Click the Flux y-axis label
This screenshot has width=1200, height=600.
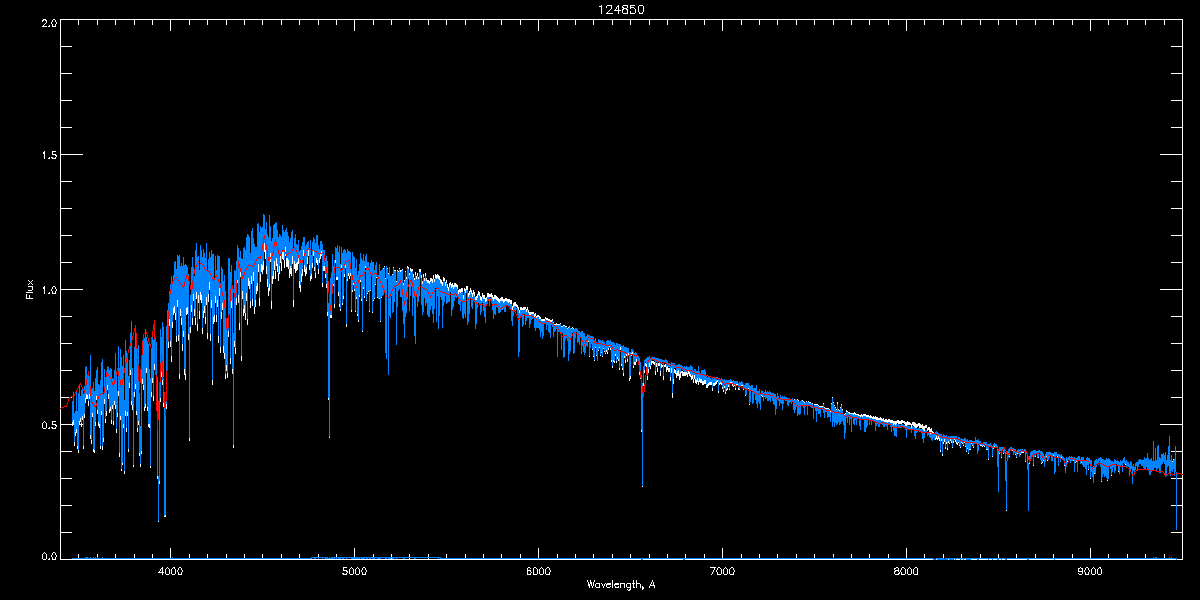[29, 289]
